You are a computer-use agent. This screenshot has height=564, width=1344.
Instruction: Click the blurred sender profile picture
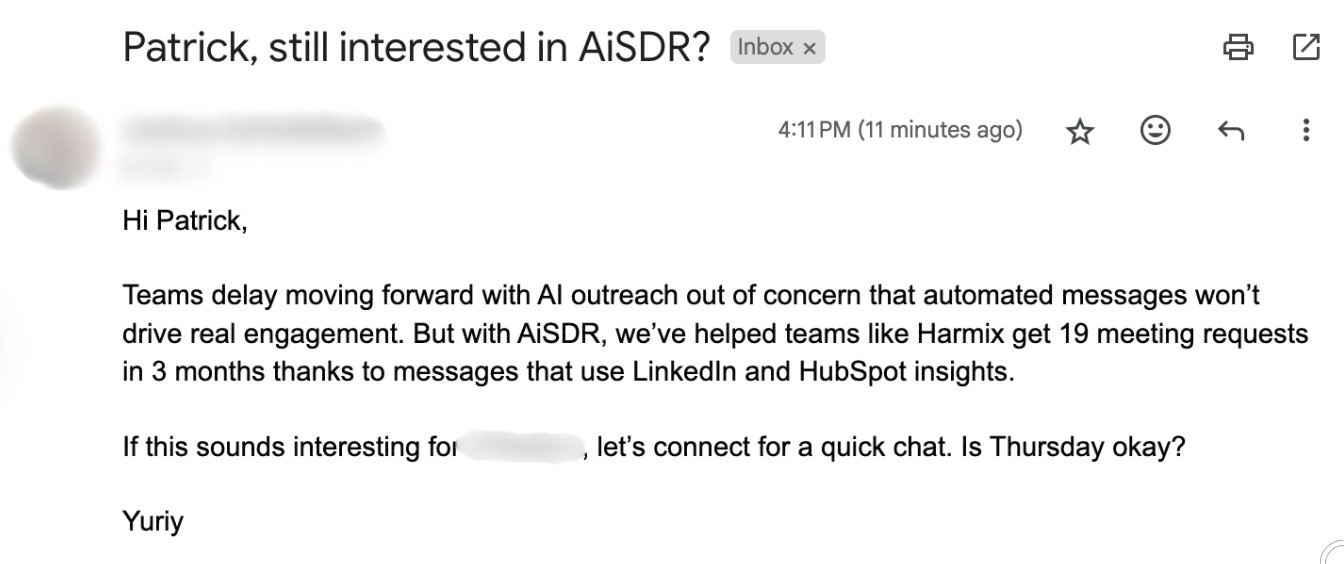(55, 147)
